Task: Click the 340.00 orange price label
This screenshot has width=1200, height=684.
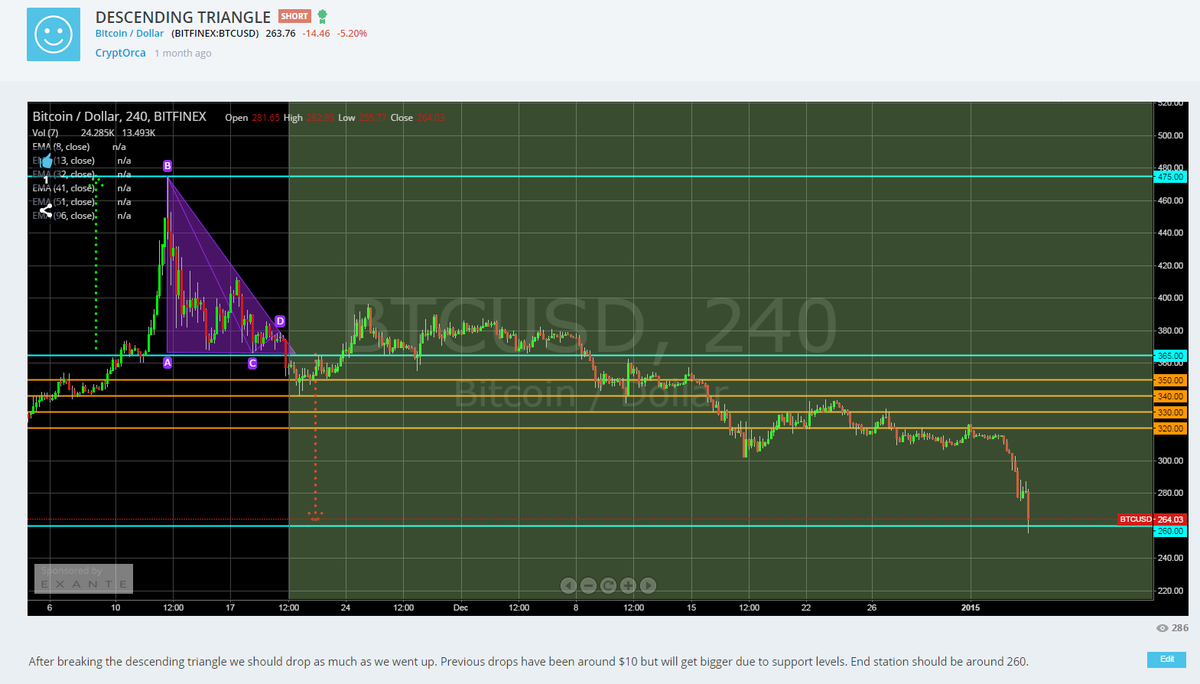Action: coord(1169,396)
